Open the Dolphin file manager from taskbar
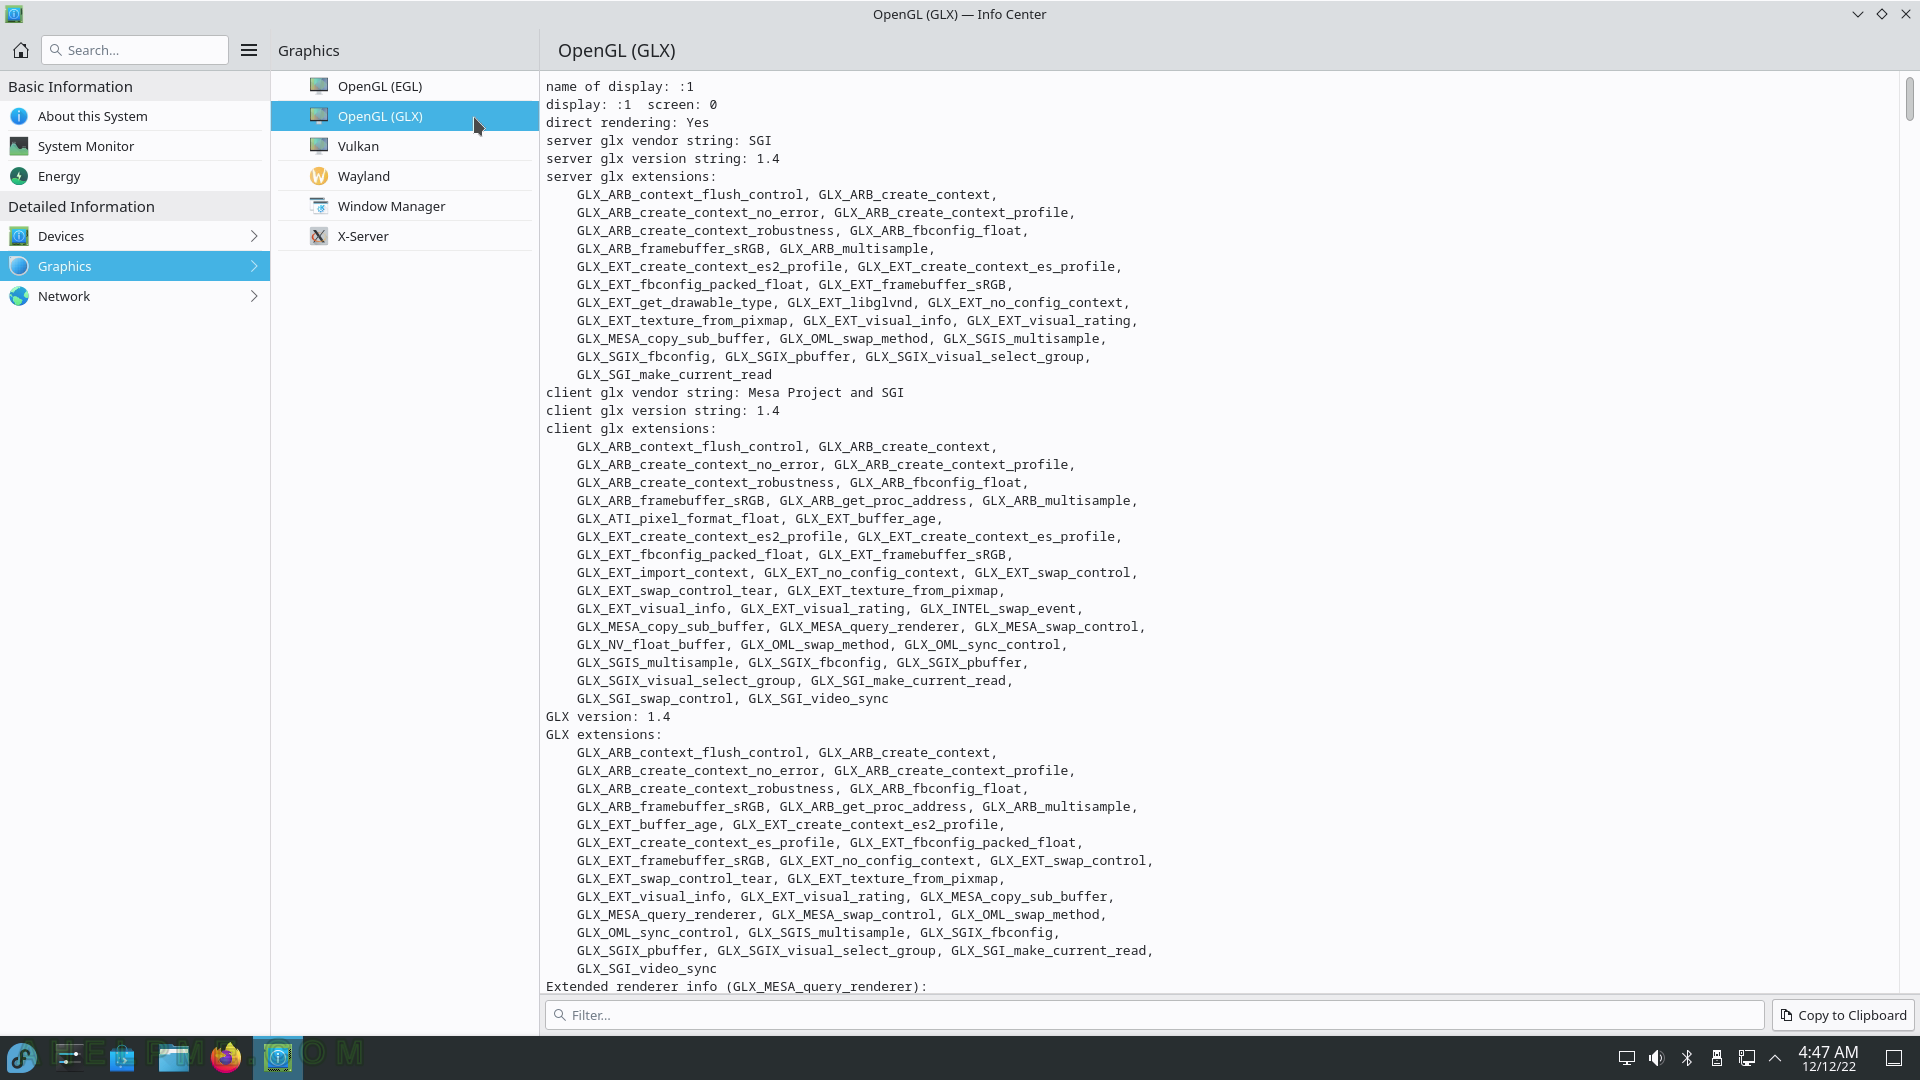This screenshot has width=1920, height=1080. (174, 1058)
